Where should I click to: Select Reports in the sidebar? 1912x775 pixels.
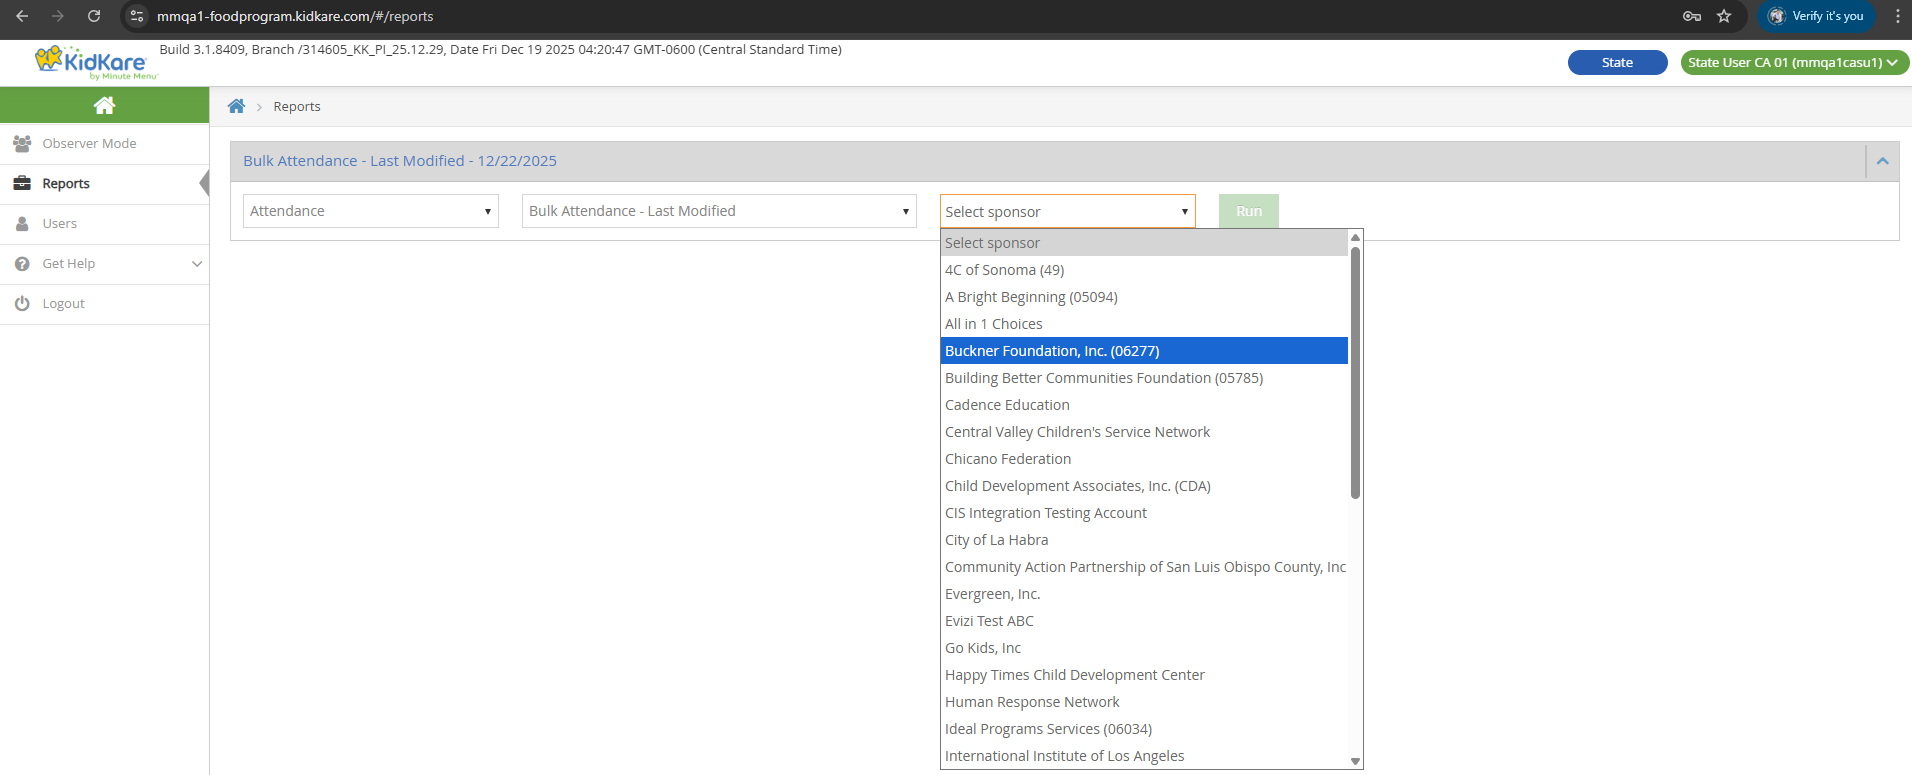pyautogui.click(x=104, y=184)
